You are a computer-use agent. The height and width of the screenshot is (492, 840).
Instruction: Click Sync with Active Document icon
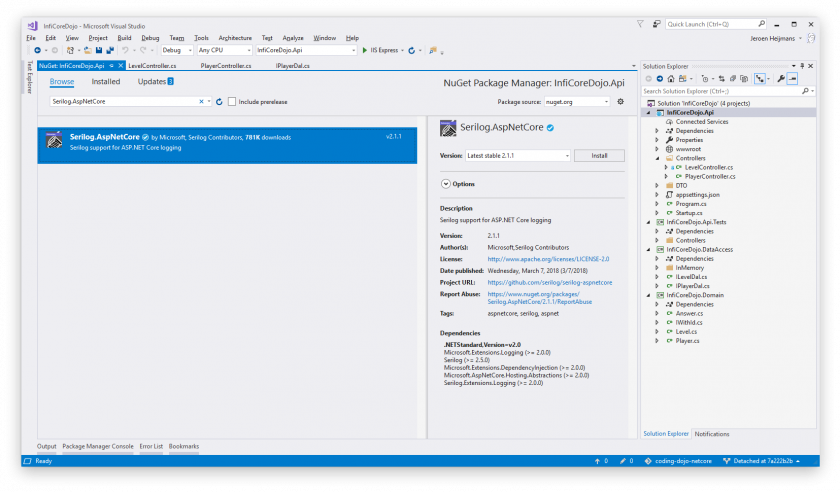point(722,79)
